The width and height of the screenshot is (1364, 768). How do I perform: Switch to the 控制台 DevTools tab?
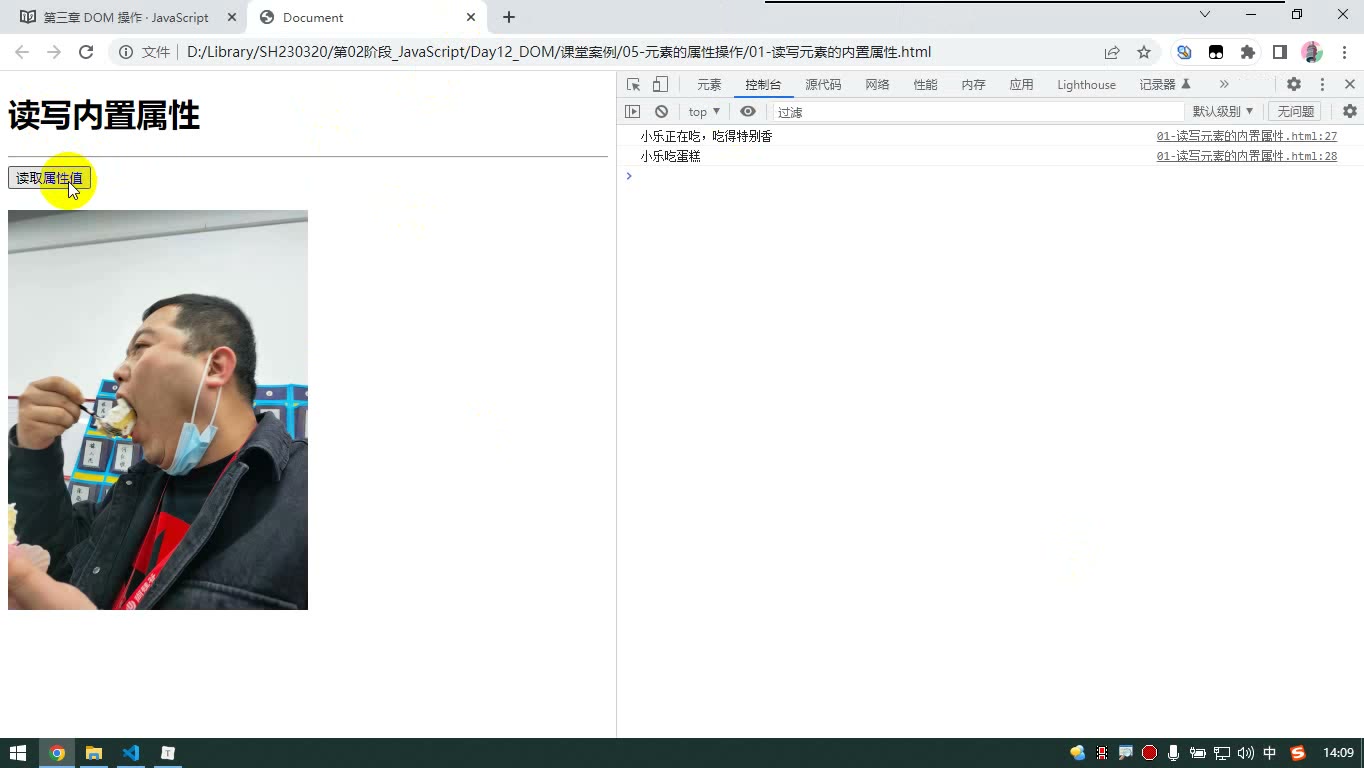pyautogui.click(x=763, y=85)
